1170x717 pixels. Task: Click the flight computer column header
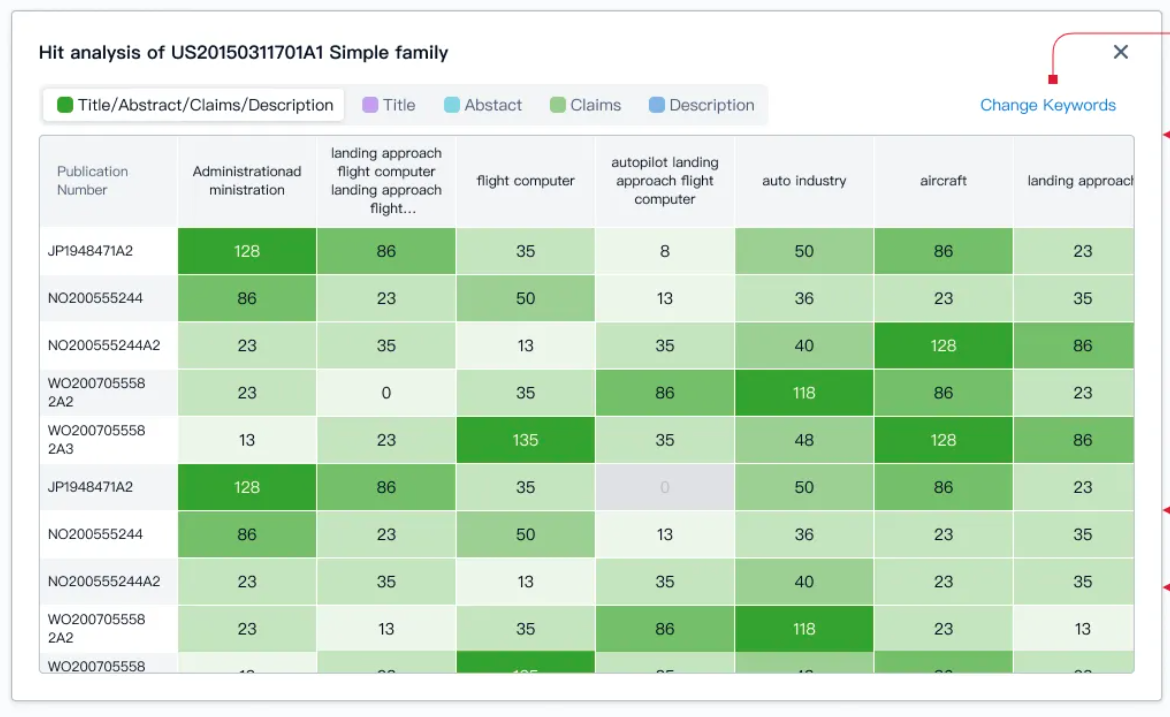point(525,181)
